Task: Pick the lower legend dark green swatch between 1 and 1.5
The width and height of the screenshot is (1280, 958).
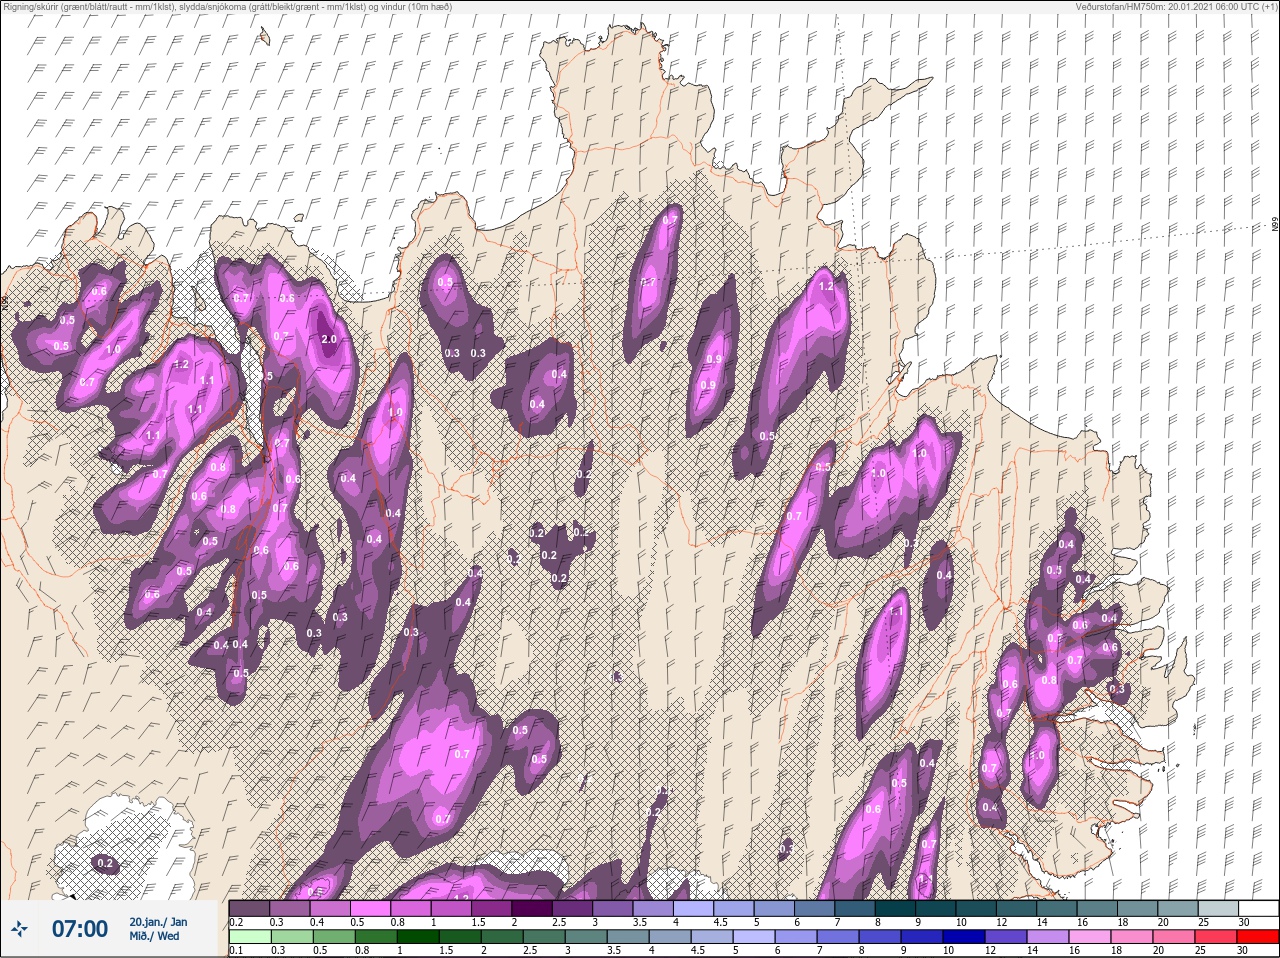Action: (417, 938)
